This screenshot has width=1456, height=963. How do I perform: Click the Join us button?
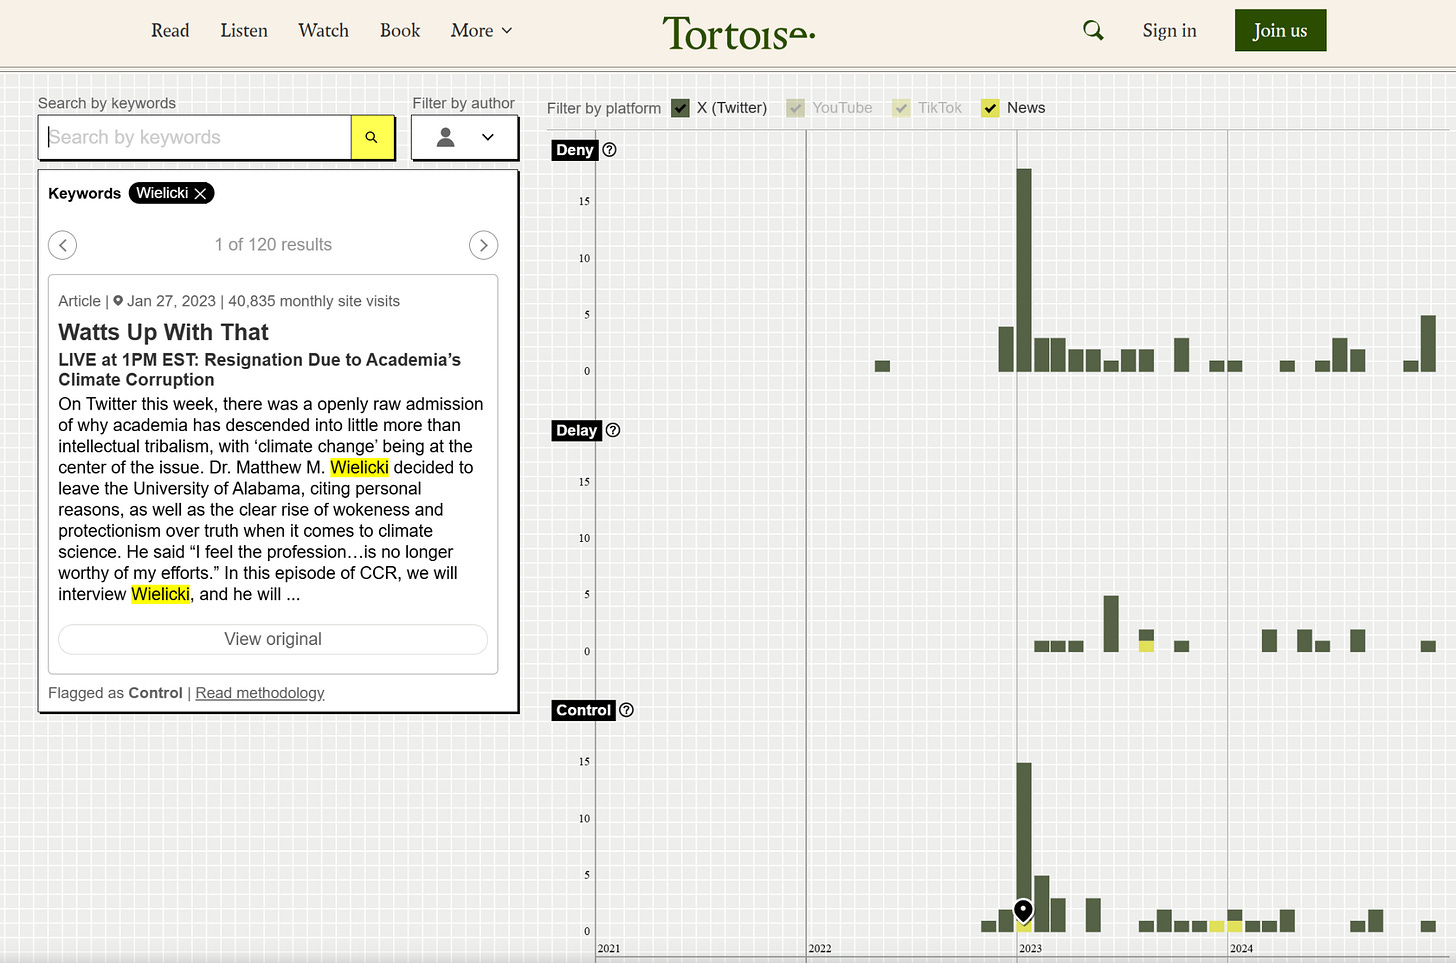pyautogui.click(x=1280, y=31)
